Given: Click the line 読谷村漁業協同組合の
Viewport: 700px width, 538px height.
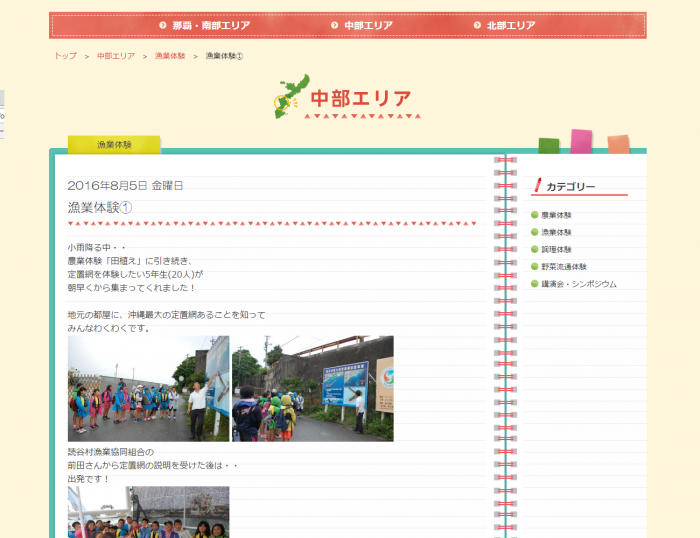Looking at the screenshot, I should (111, 452).
